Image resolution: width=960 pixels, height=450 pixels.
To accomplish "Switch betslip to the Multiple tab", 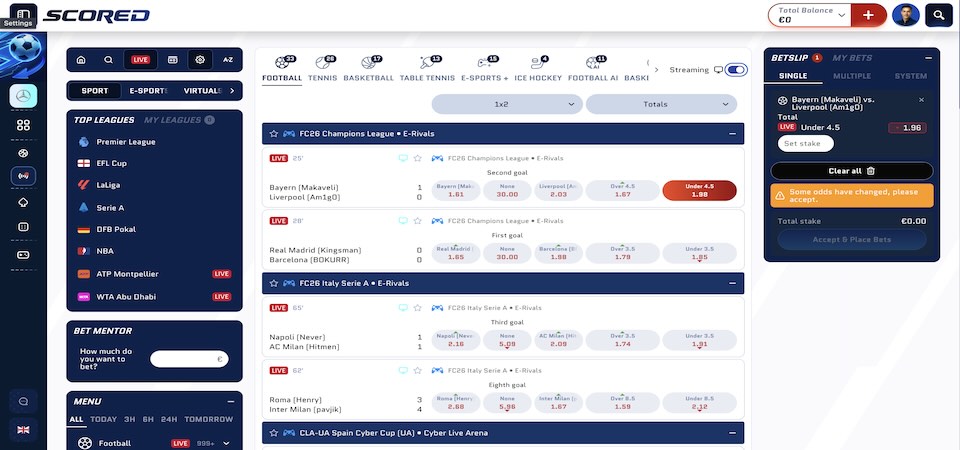I will click(852, 76).
